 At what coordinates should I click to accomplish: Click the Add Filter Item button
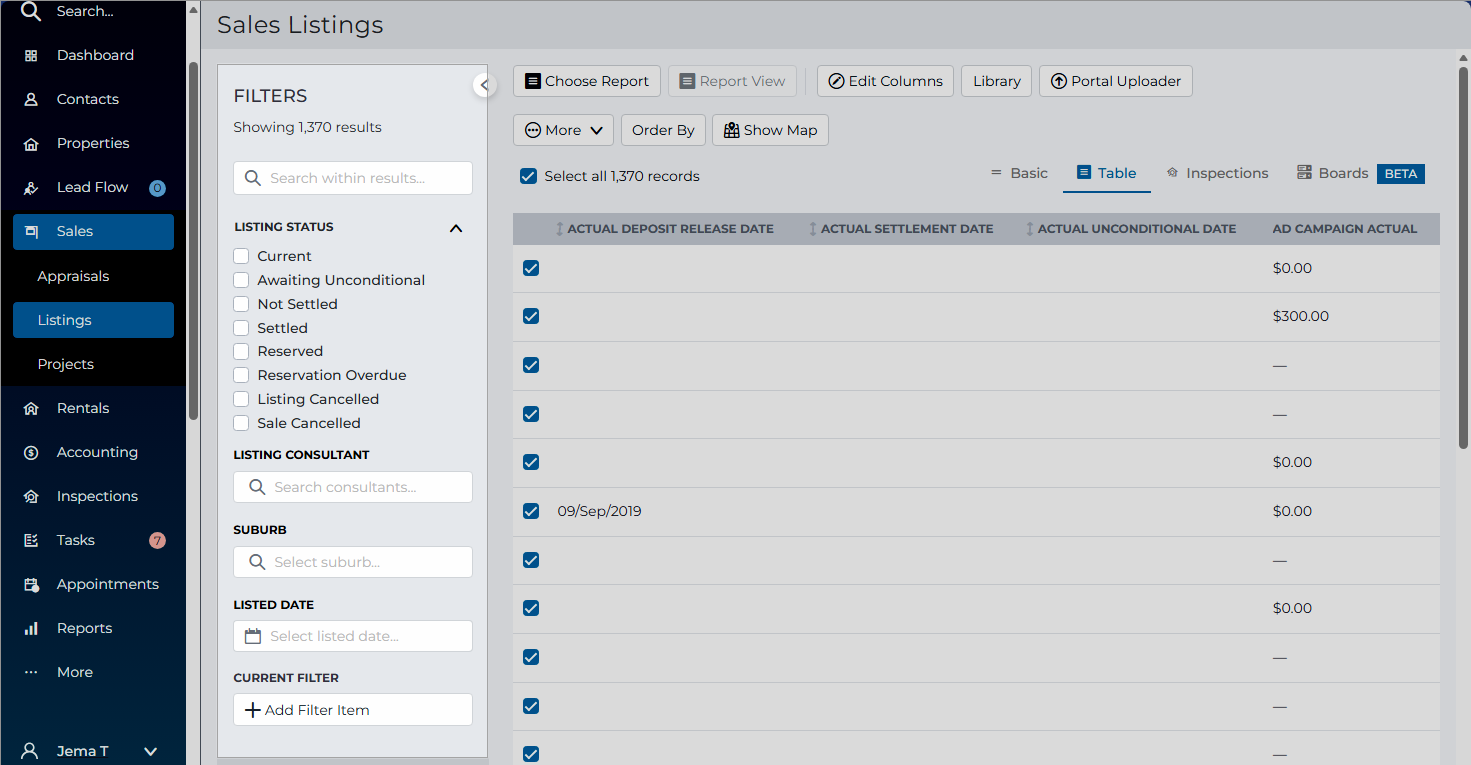[353, 710]
